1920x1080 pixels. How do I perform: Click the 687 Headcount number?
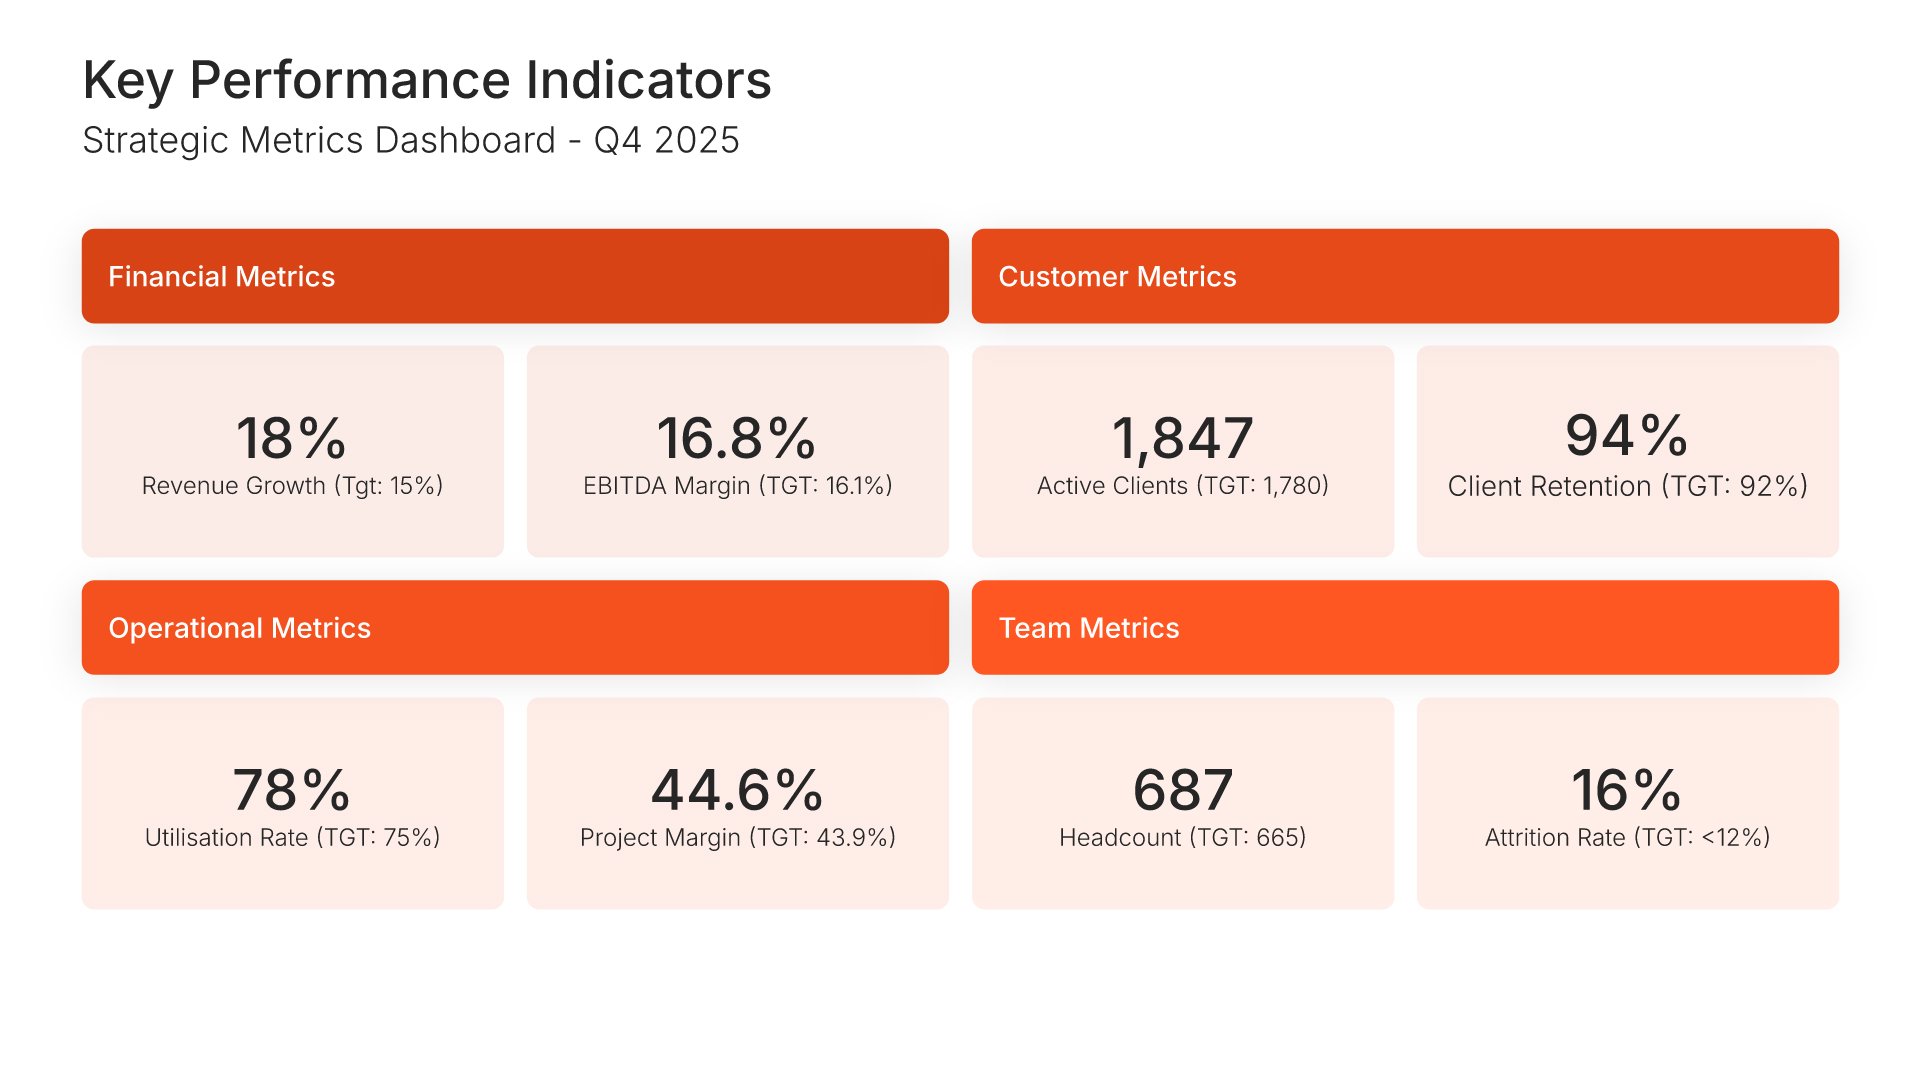(x=1182, y=789)
